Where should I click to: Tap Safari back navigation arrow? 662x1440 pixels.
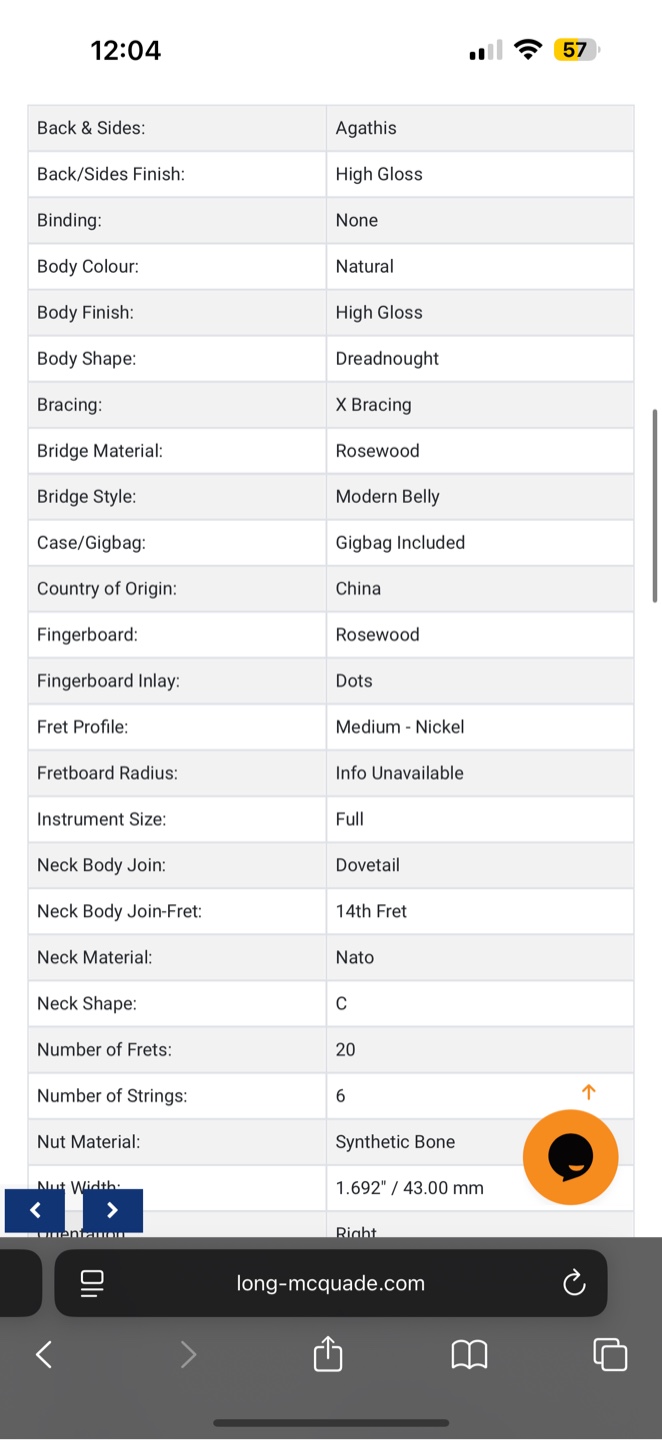click(43, 1355)
